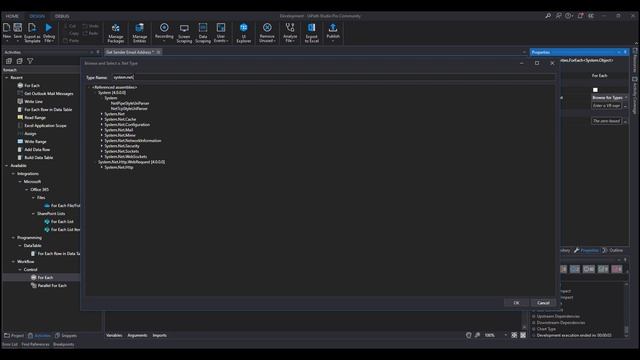Switch to Outline tab in right panel

click(x=613, y=250)
